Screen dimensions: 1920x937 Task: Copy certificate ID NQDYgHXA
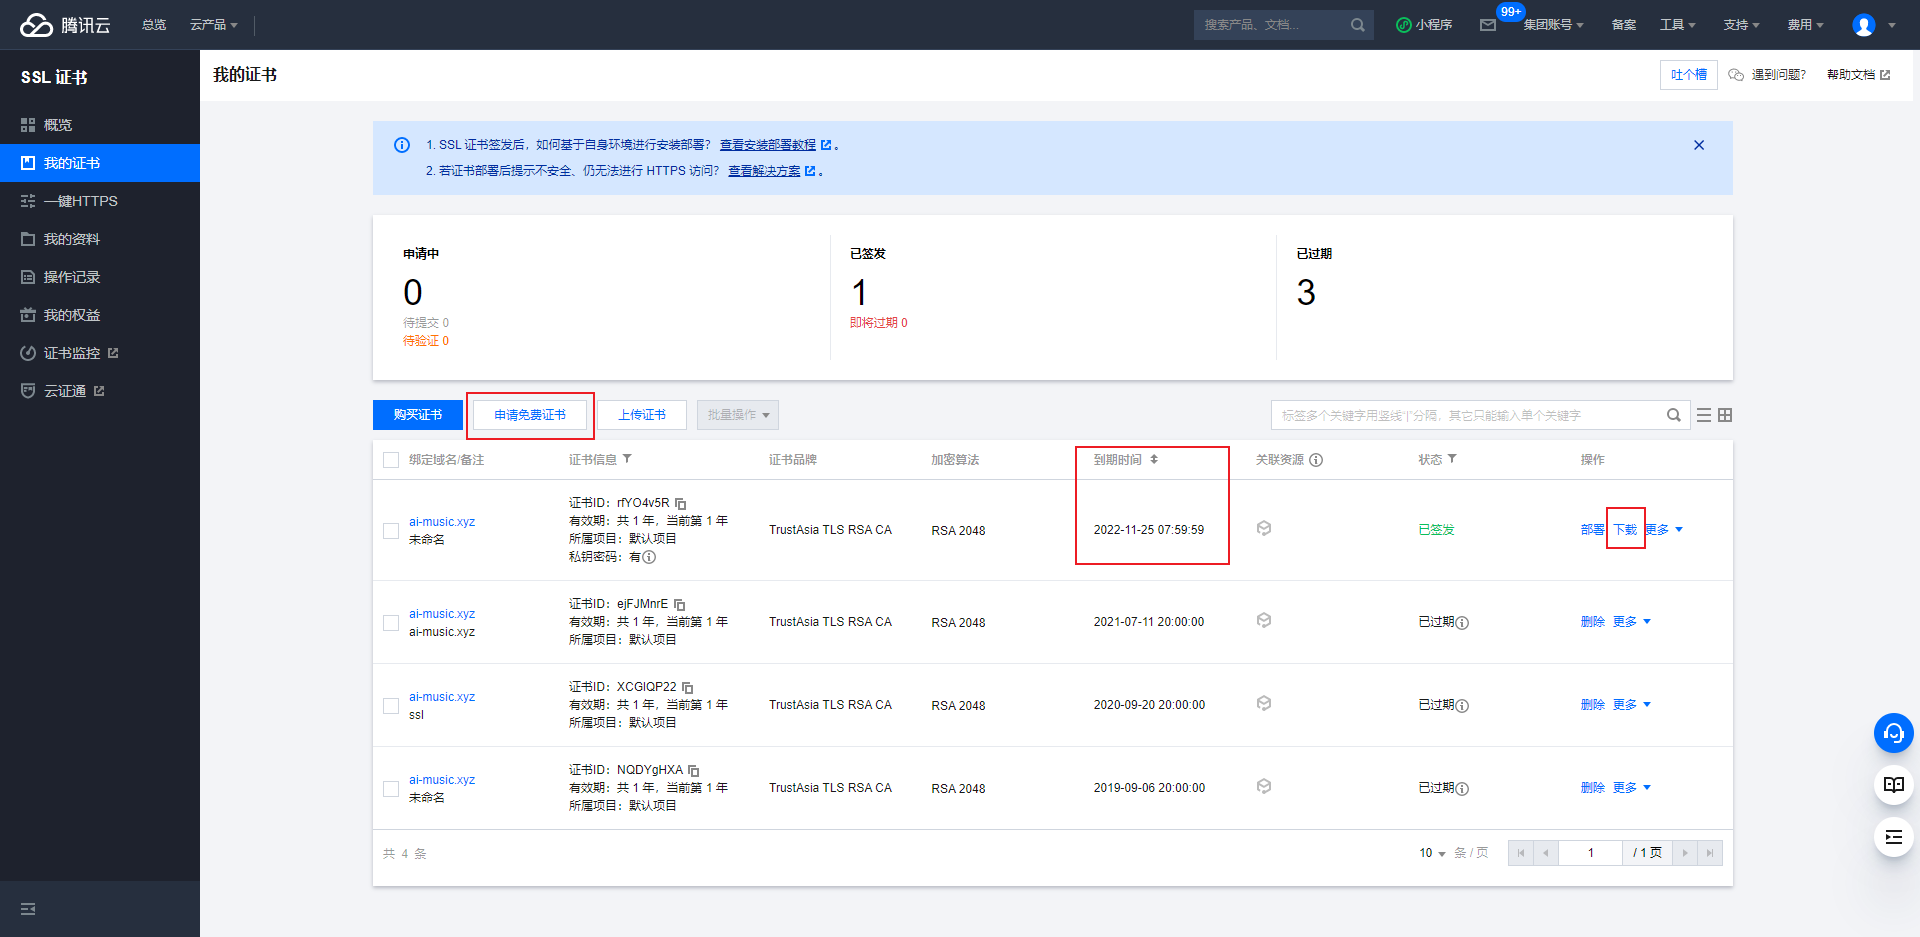[x=694, y=770]
